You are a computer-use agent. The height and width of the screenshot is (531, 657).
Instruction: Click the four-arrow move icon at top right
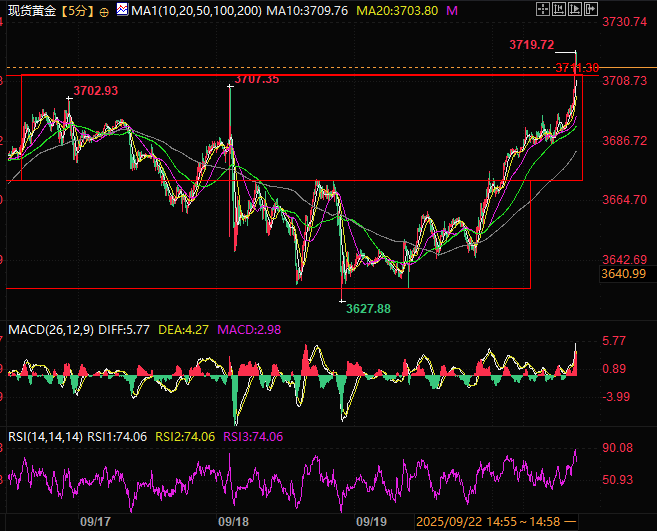click(x=543, y=9)
